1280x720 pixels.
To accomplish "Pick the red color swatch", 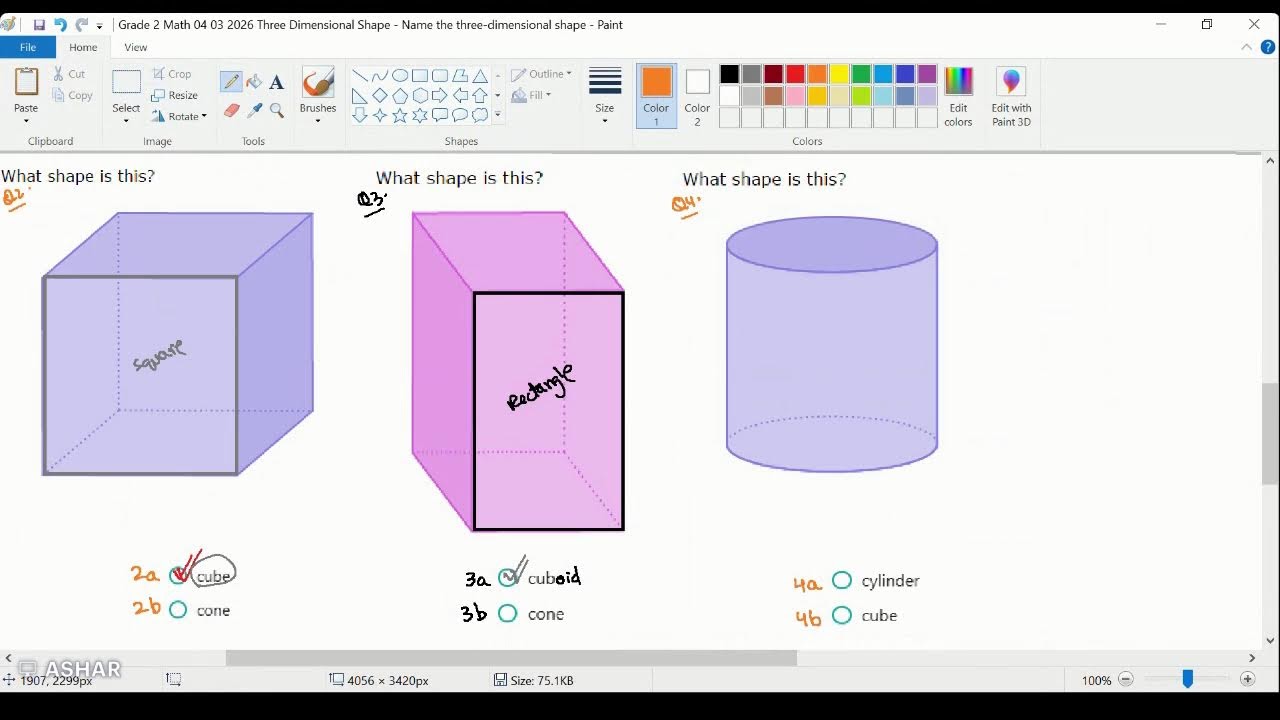I will coord(795,74).
